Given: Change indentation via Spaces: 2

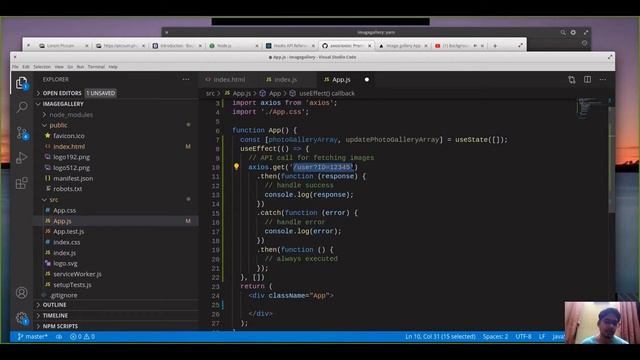Looking at the screenshot, I should pyautogui.click(x=495, y=337).
